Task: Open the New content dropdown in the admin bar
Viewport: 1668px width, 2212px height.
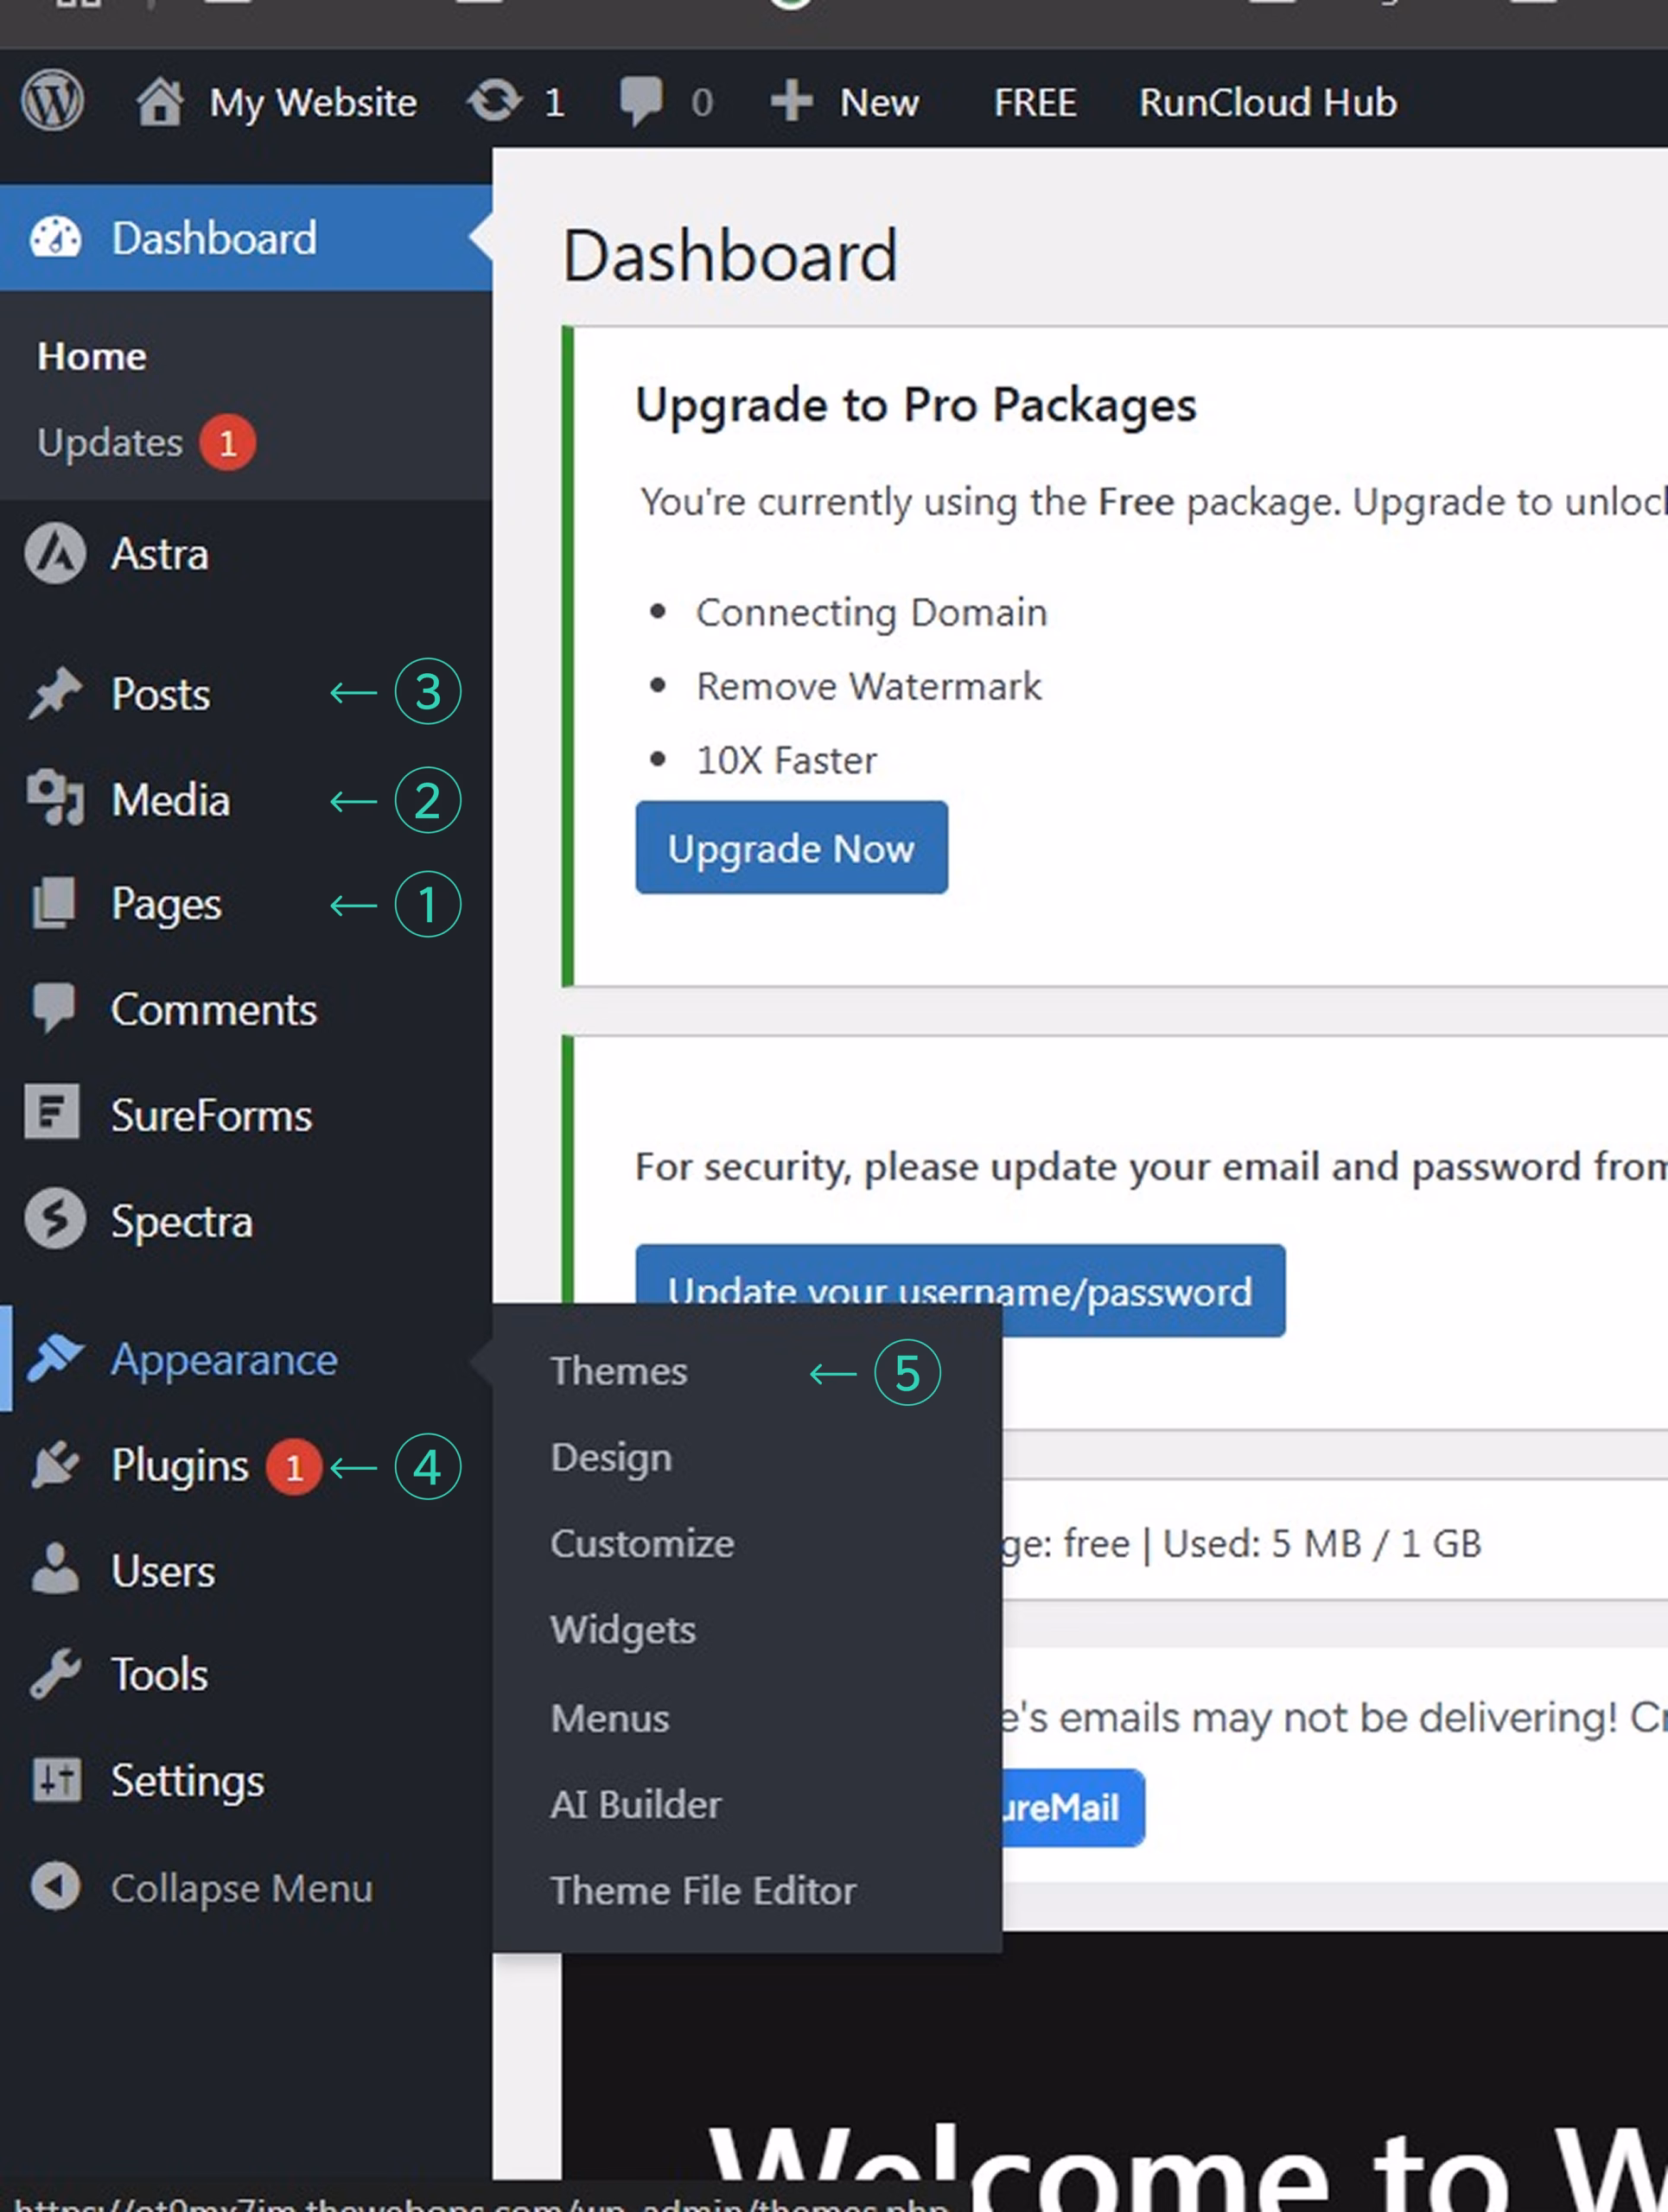Action: (846, 102)
